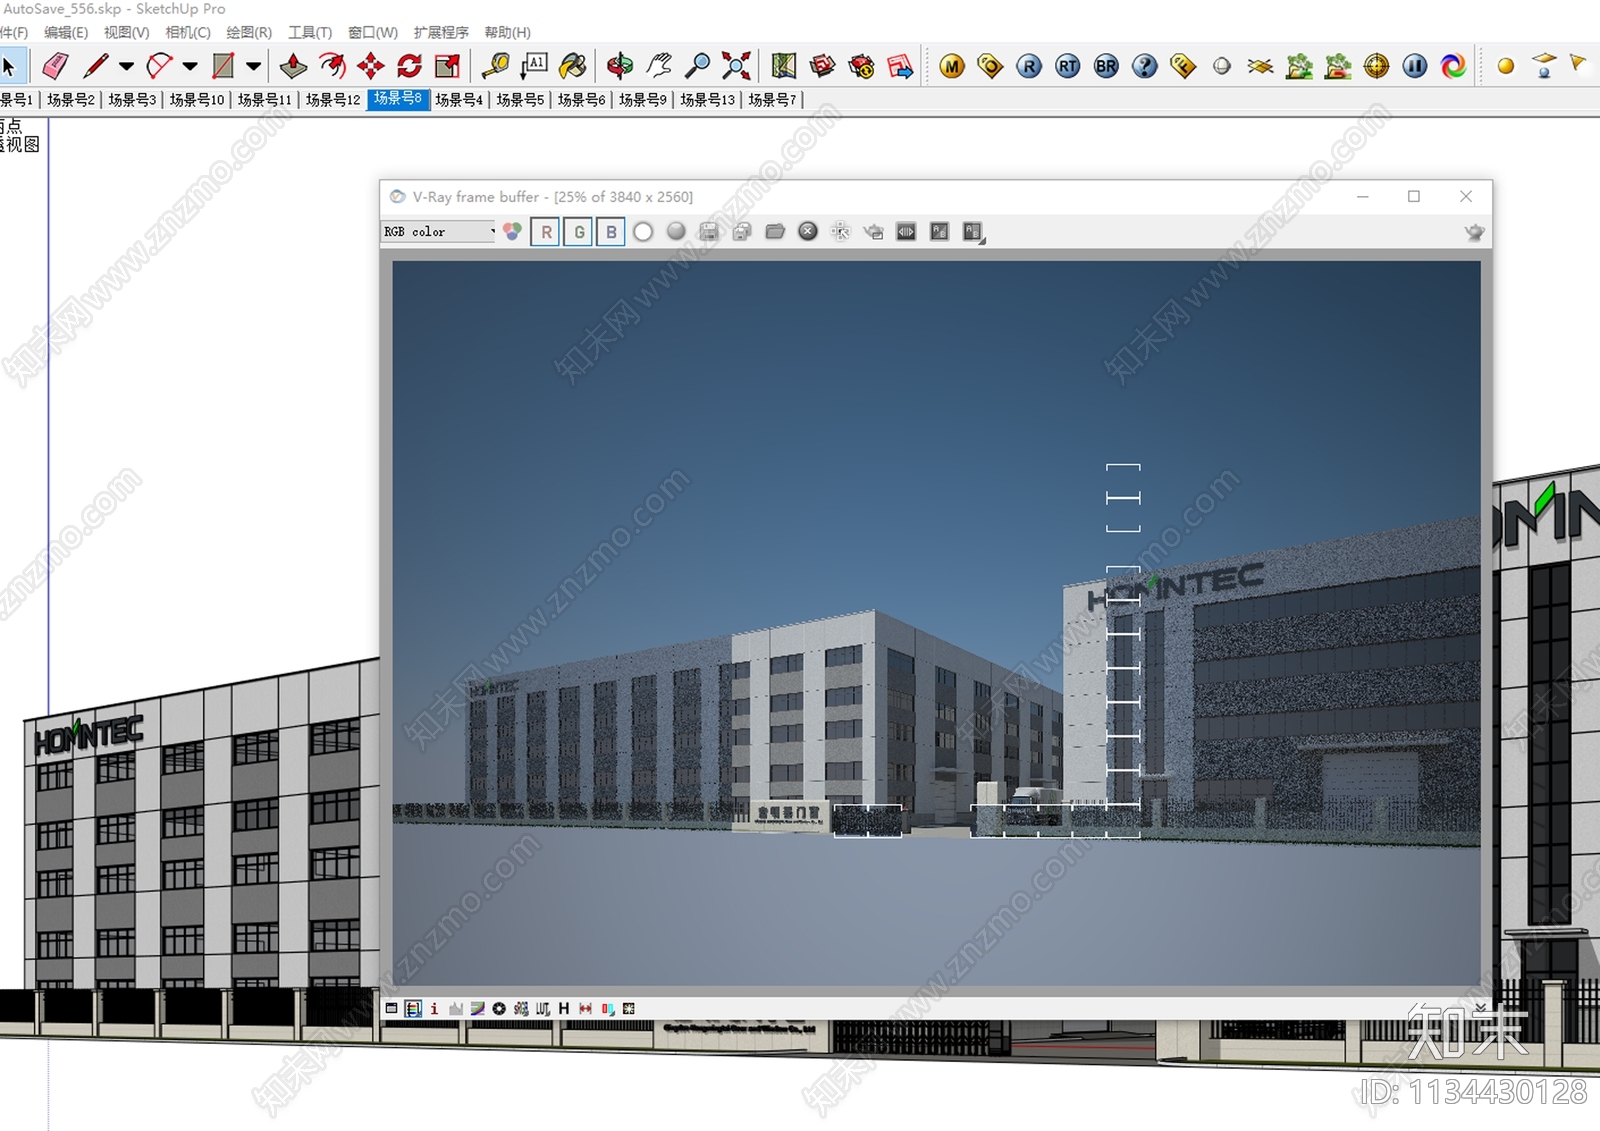
Task: Start V-Ray render with R icon
Action: 1029,66
